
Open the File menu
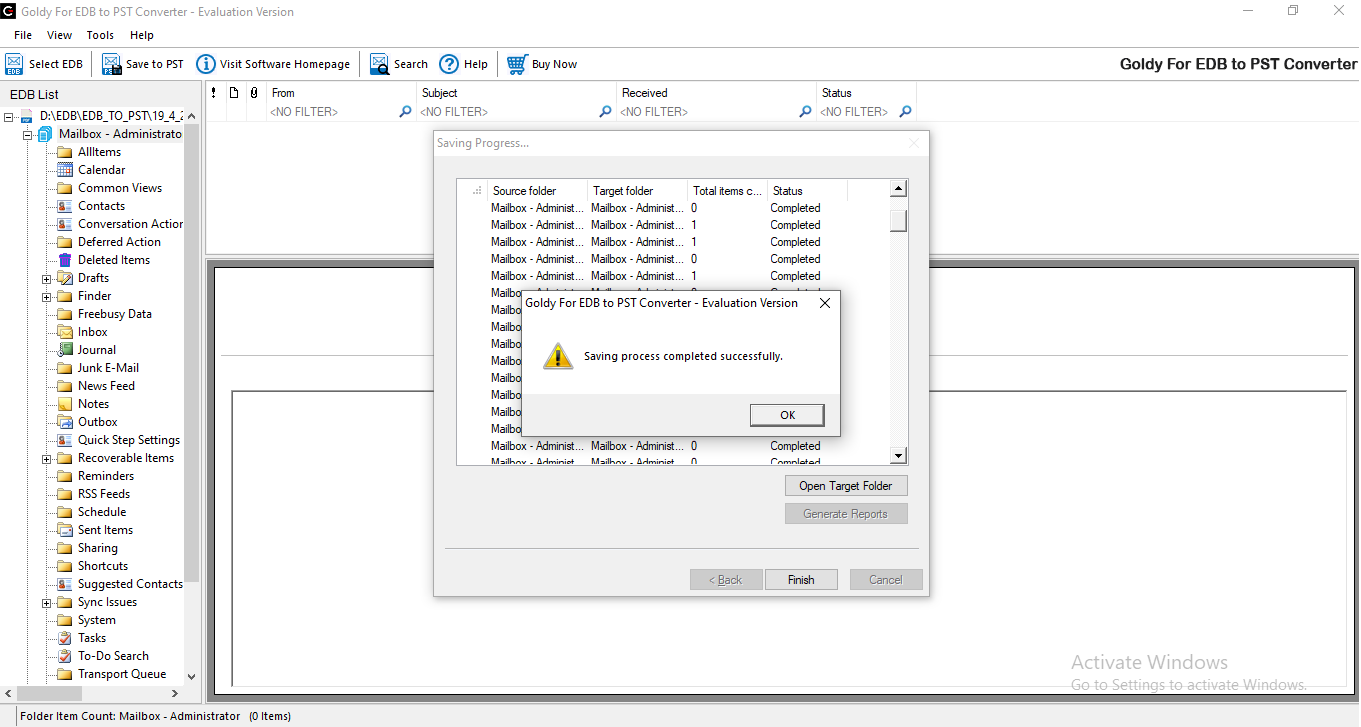coord(23,35)
